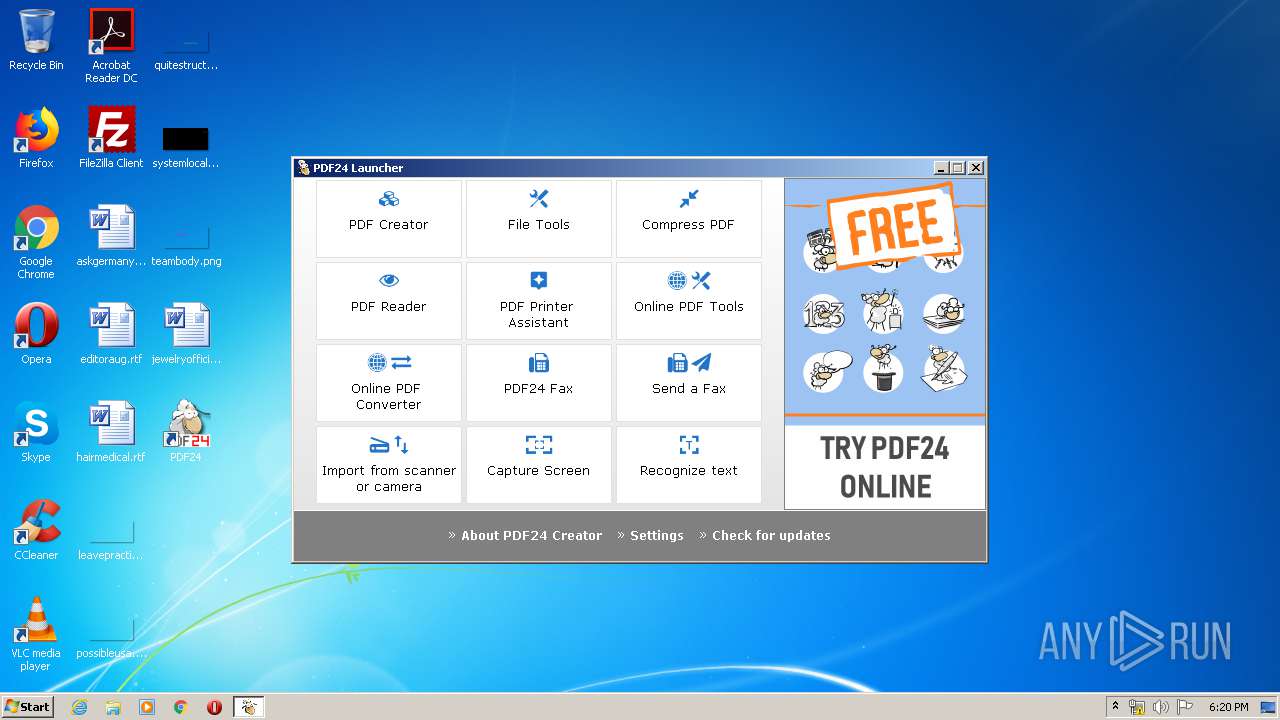1280x720 pixels.
Task: Select the editoraug.rtf document
Action: pyautogui.click(x=111, y=334)
